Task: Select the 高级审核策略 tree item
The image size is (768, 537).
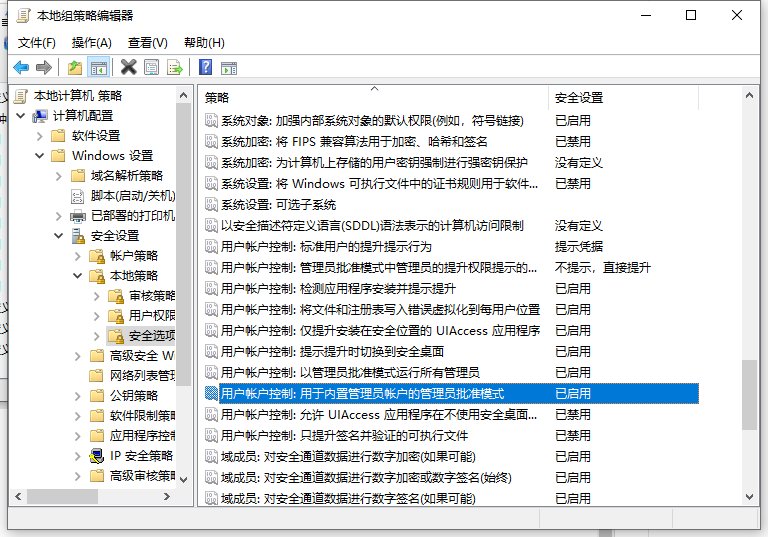Action: click(142, 476)
